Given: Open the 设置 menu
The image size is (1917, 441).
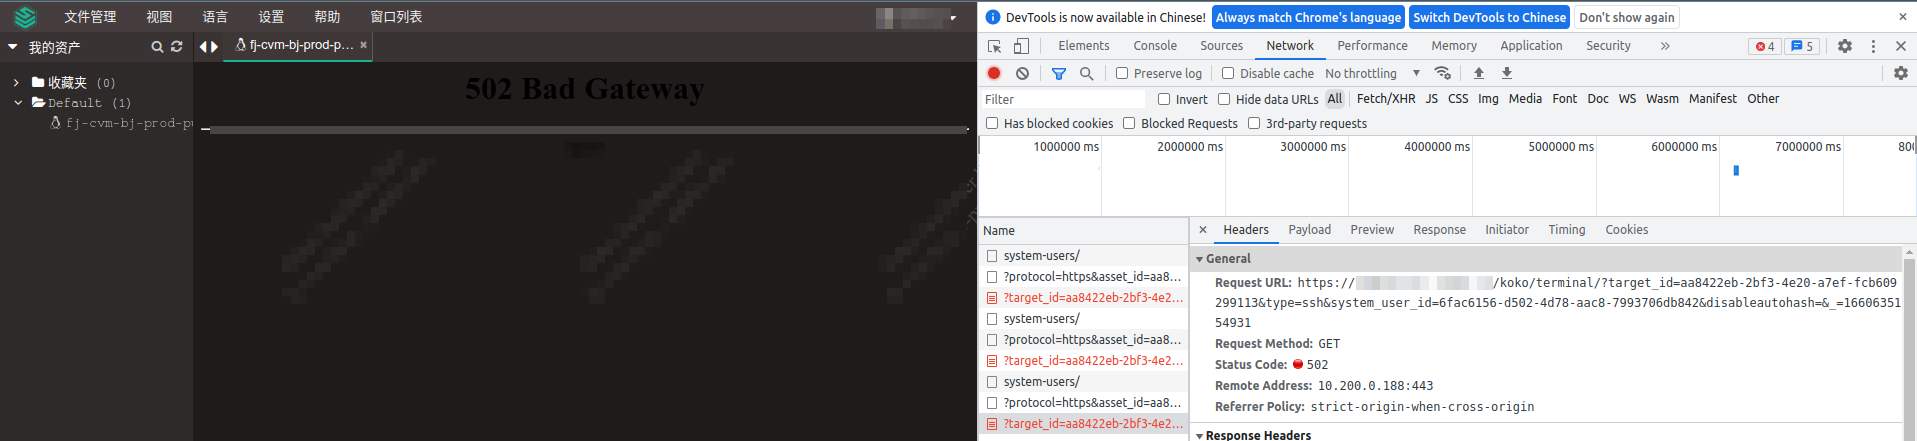Looking at the screenshot, I should [271, 17].
